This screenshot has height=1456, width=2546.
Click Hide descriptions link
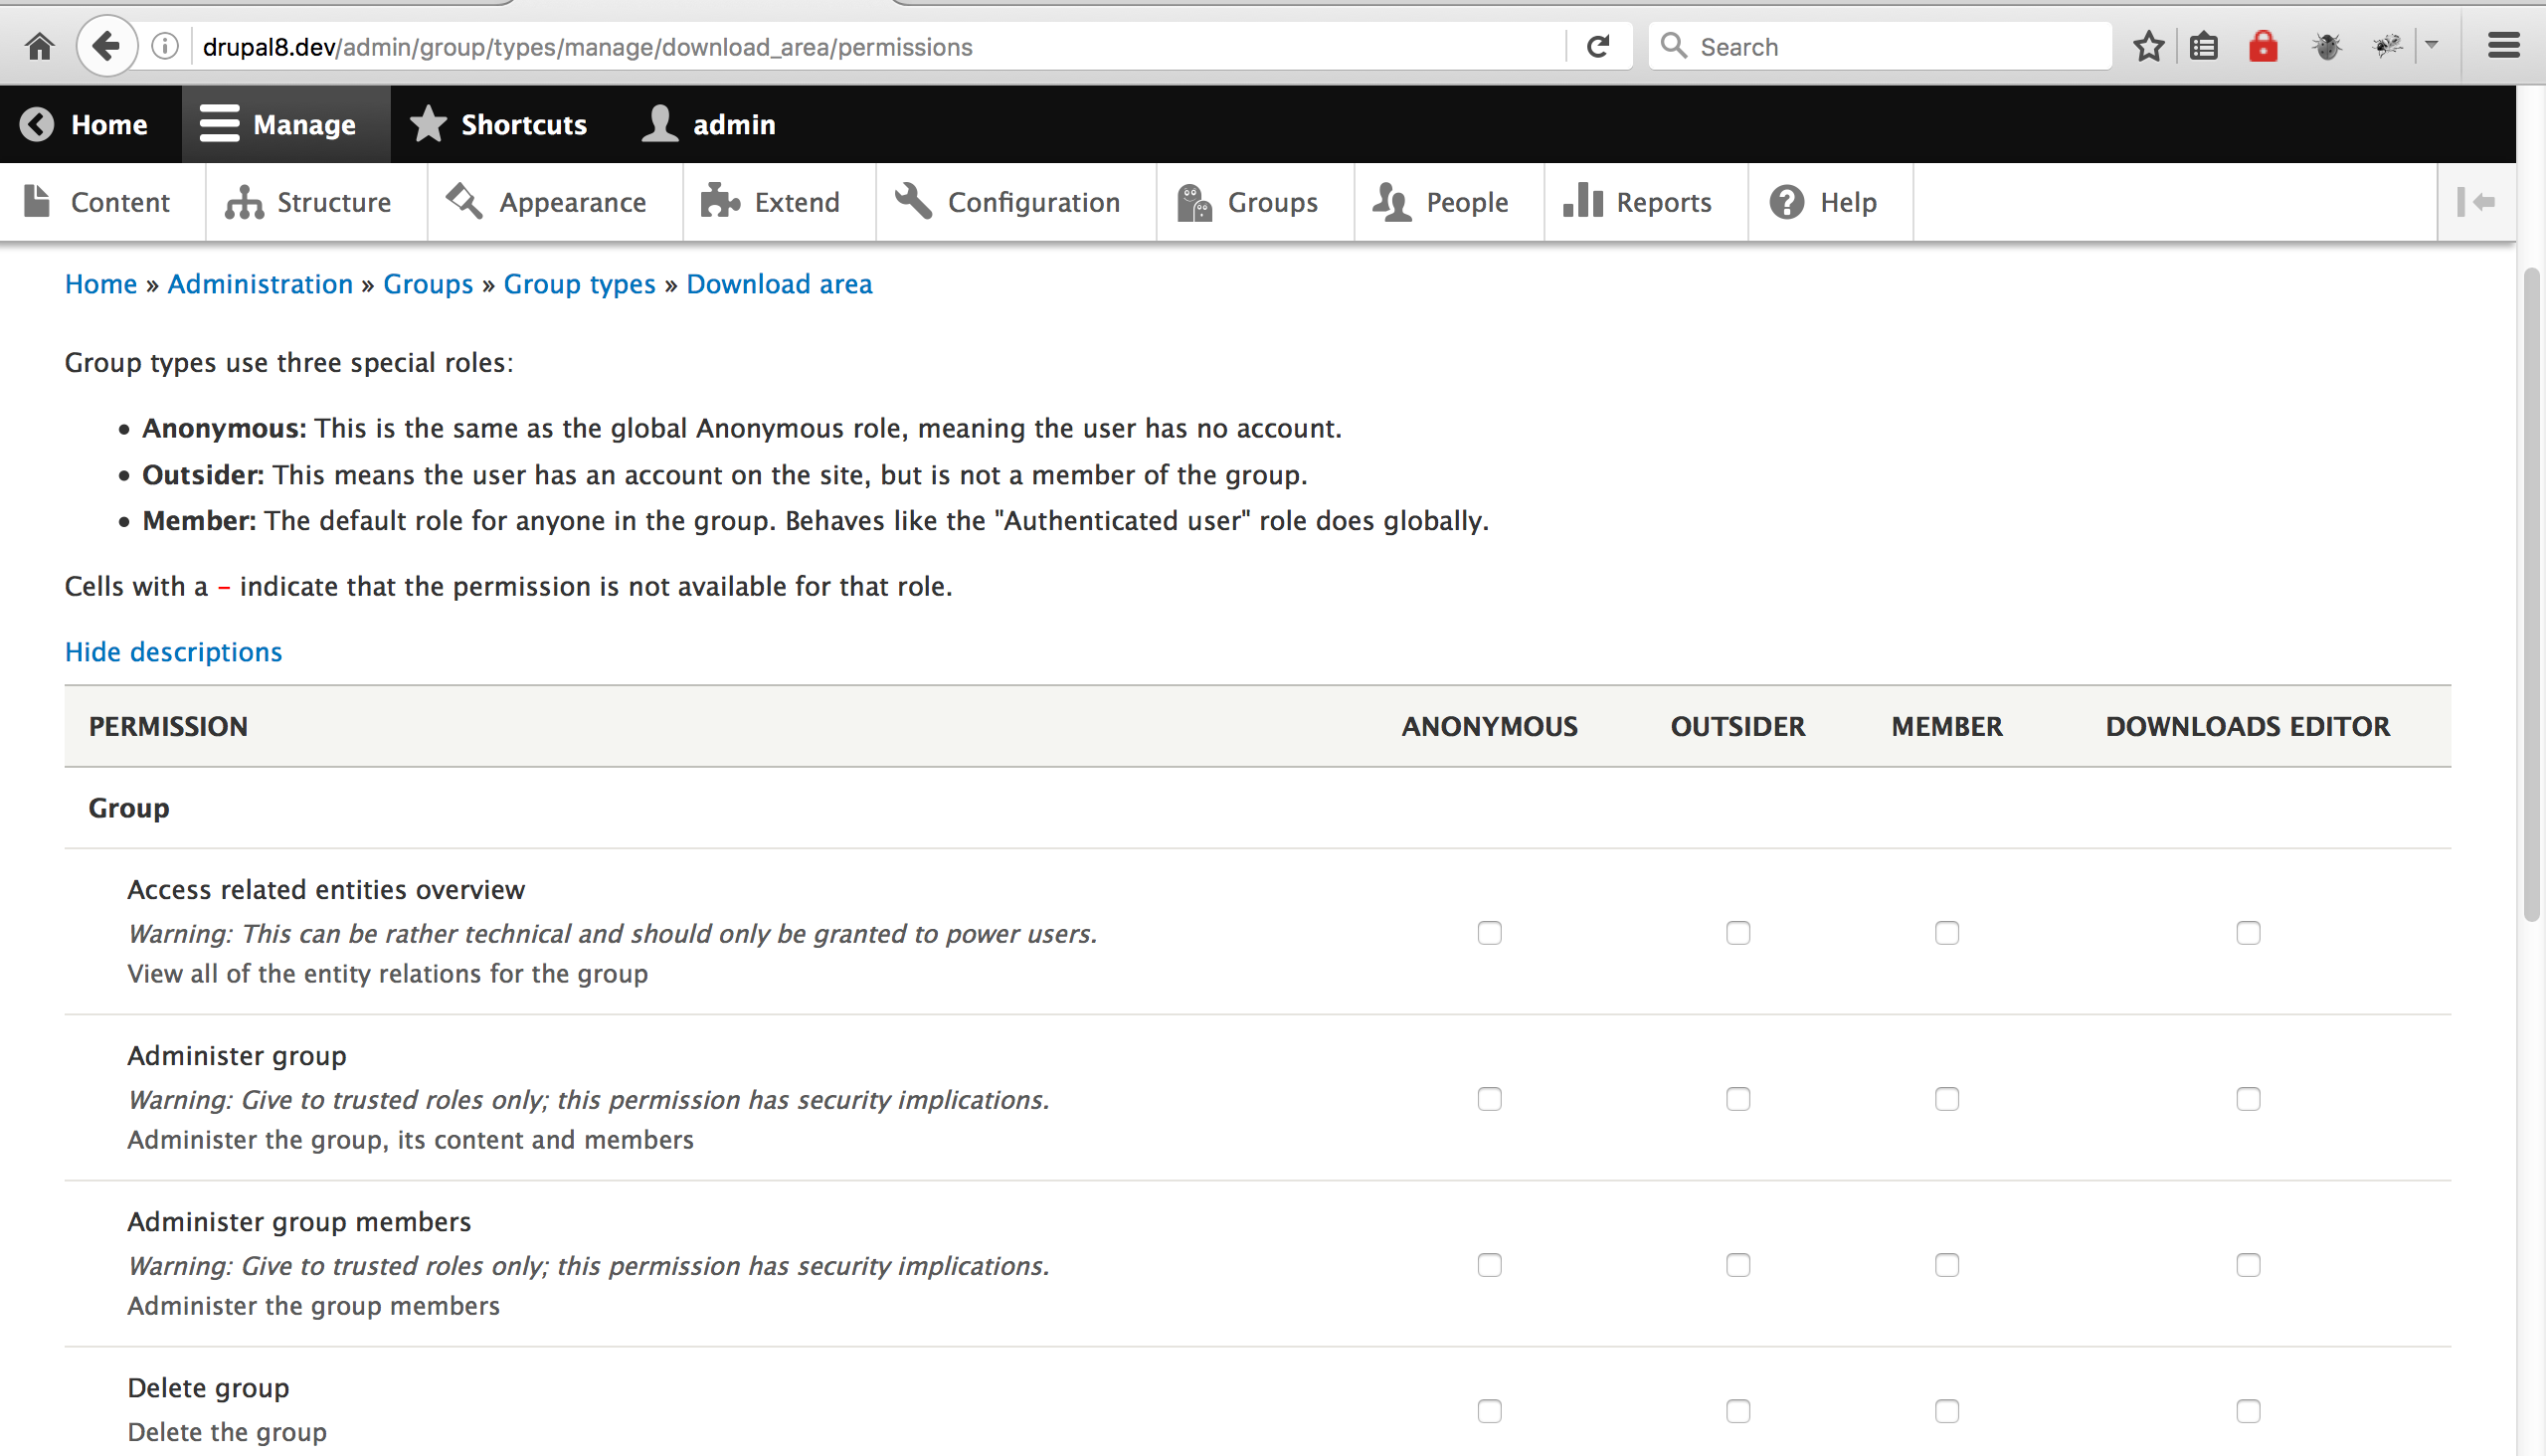tap(174, 652)
